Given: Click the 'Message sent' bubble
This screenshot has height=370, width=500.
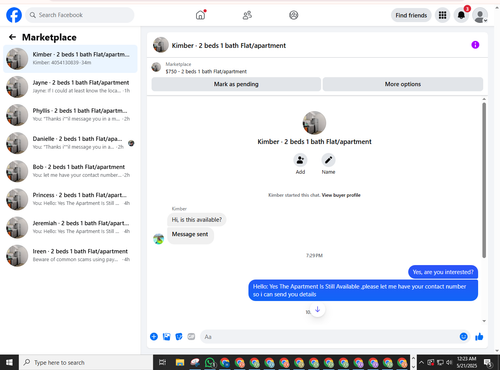Looking at the screenshot, I should tap(190, 235).
